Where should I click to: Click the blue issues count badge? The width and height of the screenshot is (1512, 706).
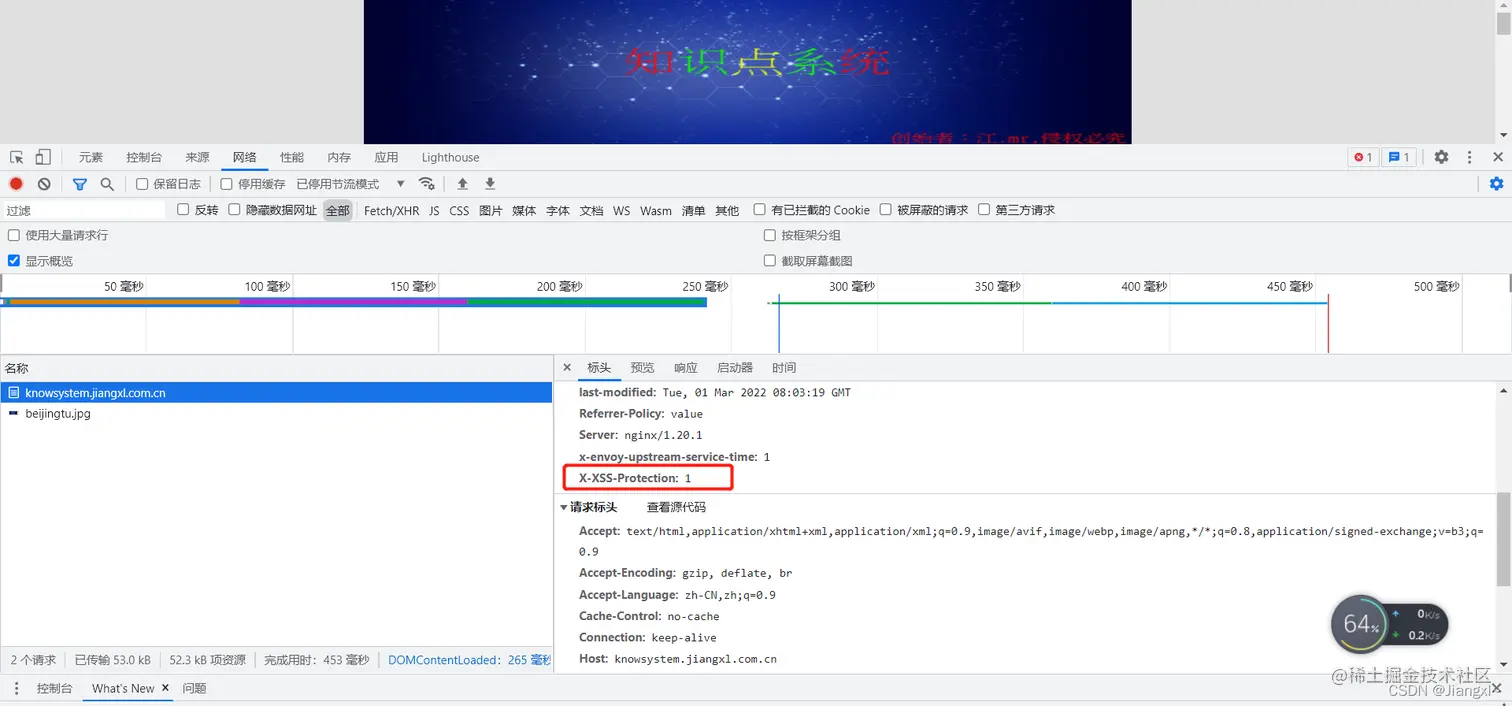[x=1399, y=157]
